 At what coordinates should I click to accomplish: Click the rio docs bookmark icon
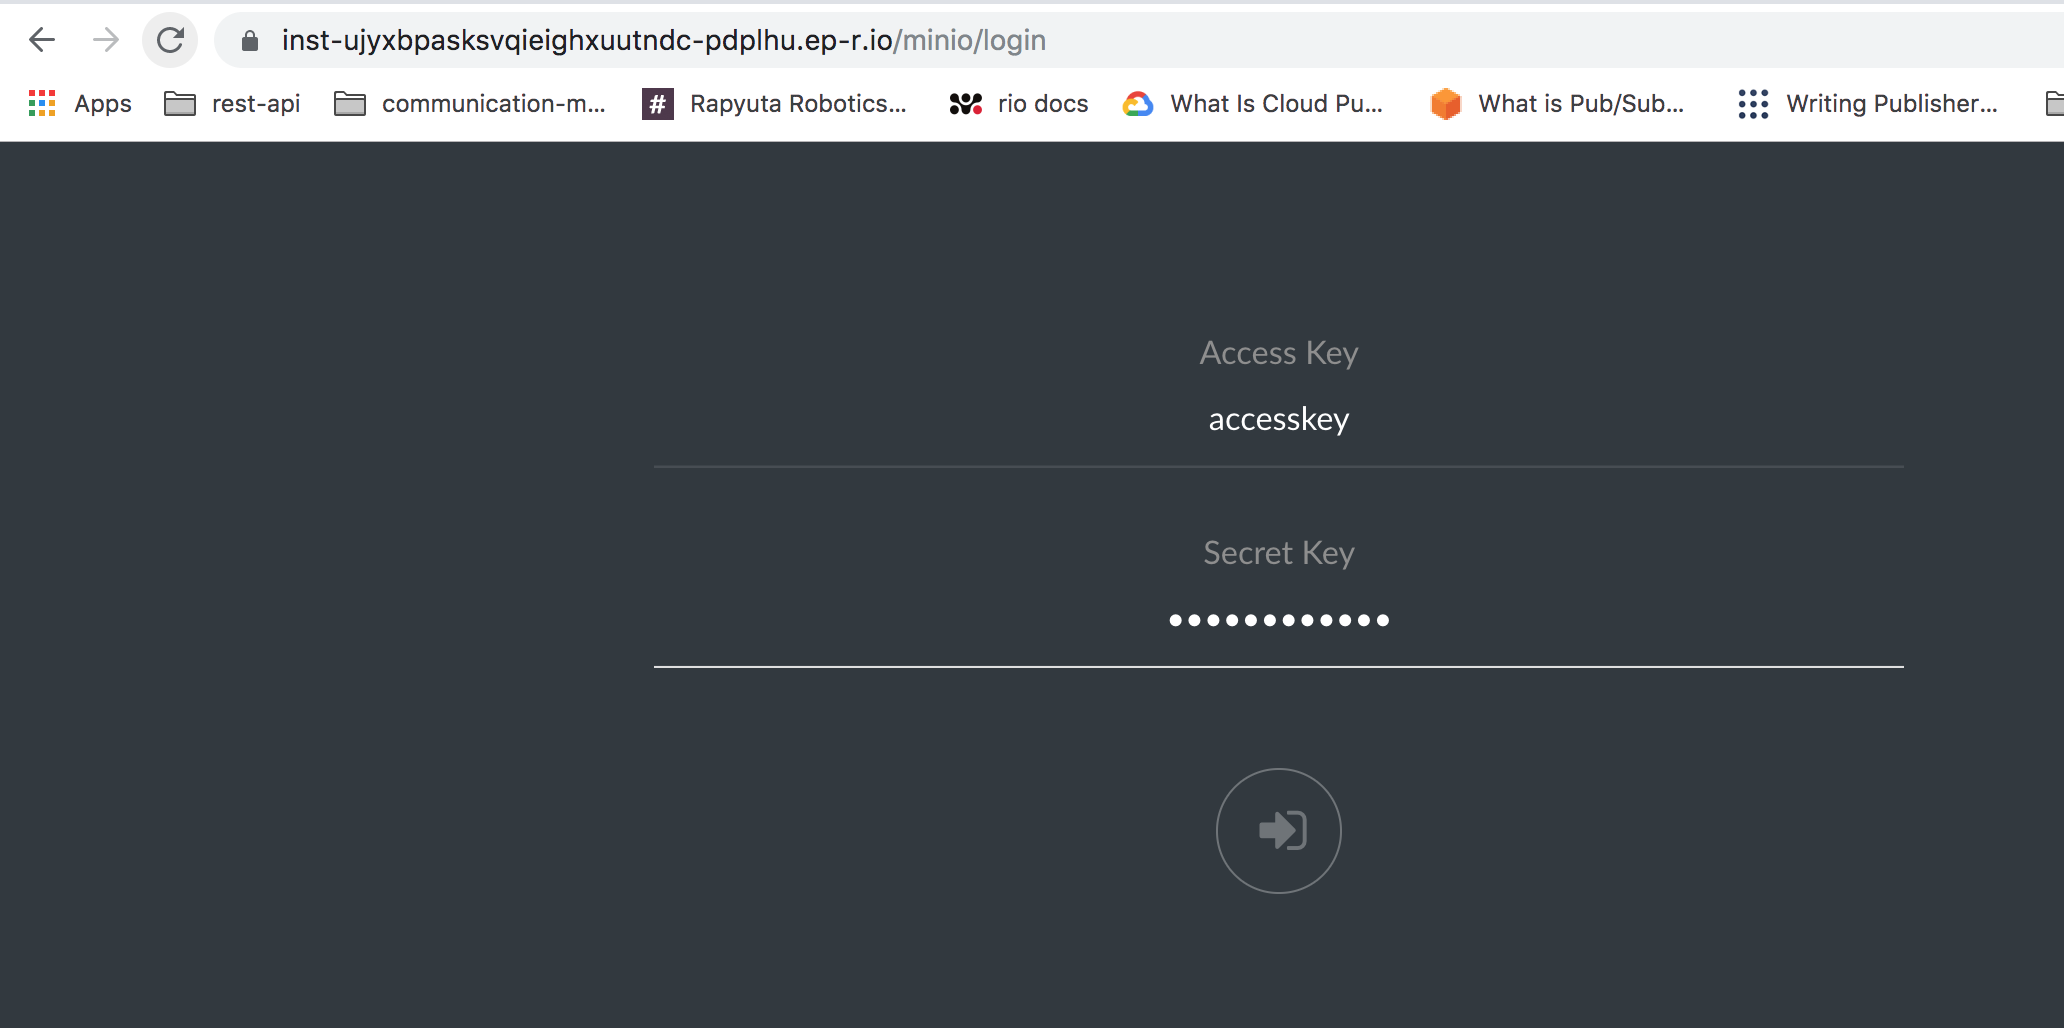965,103
